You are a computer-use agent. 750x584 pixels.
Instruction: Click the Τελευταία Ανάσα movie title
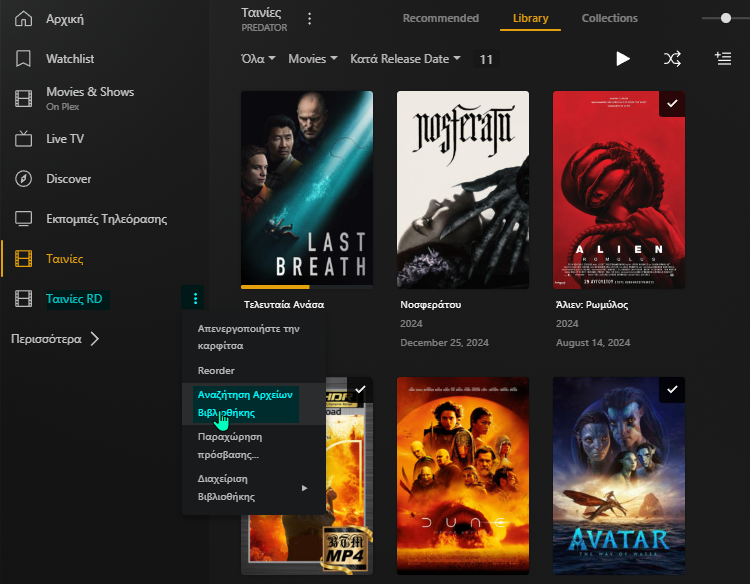click(284, 305)
